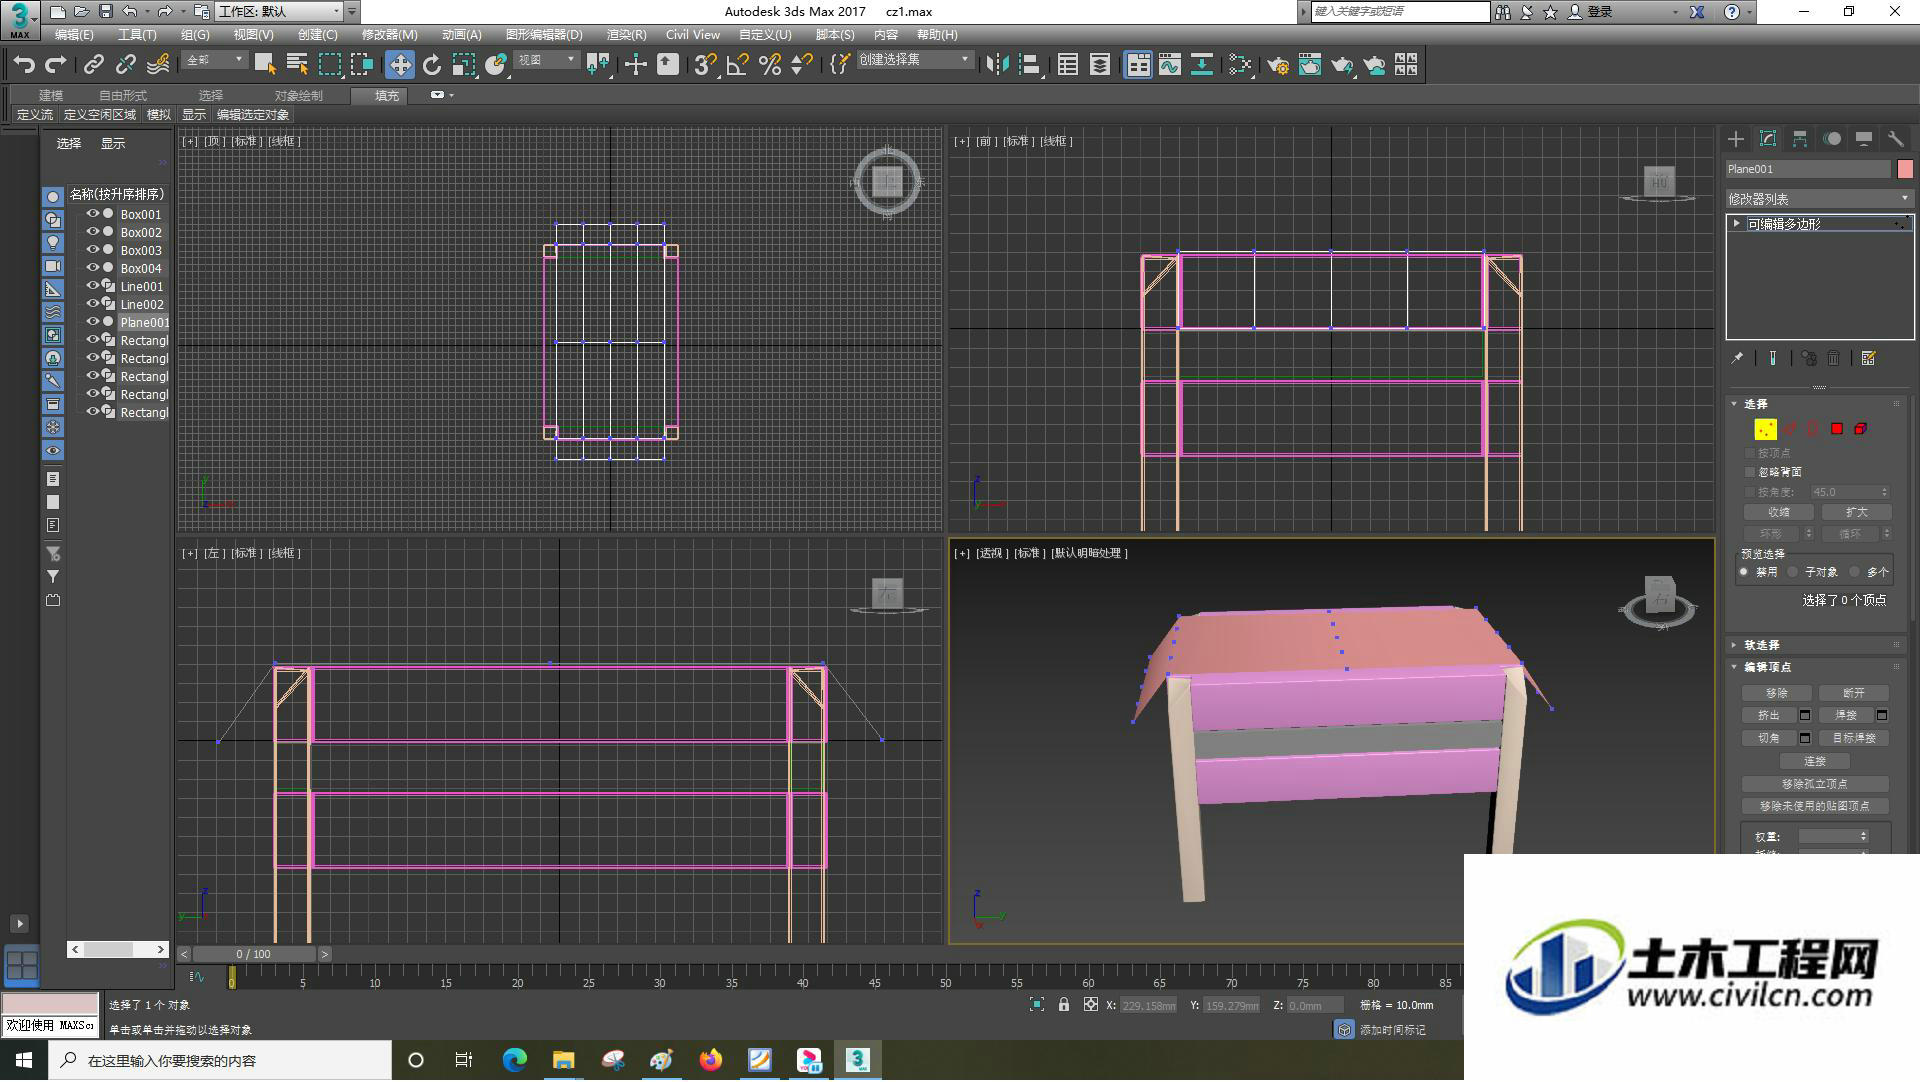Hide the Line001 object in Scene Explorer
Viewport: 1920px width, 1082px height.
click(x=93, y=286)
